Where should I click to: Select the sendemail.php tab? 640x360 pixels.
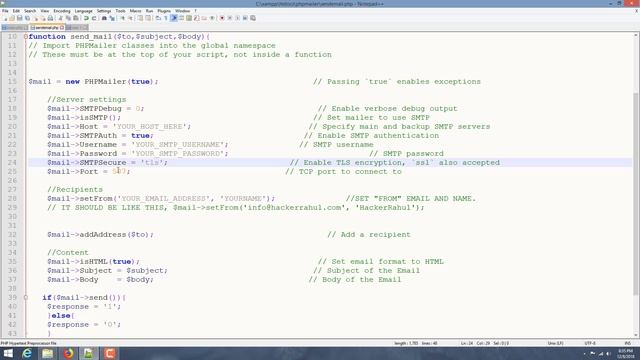pyautogui.click(x=47, y=27)
